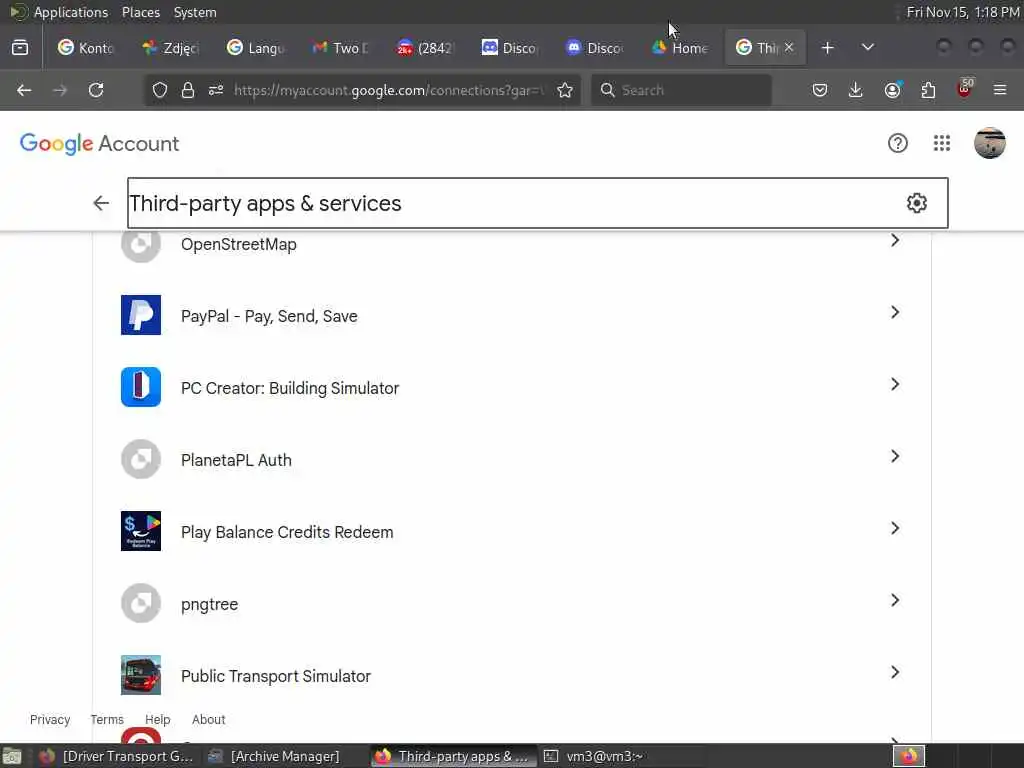Click the site security padlock icon
1024x768 pixels.
[188, 90]
